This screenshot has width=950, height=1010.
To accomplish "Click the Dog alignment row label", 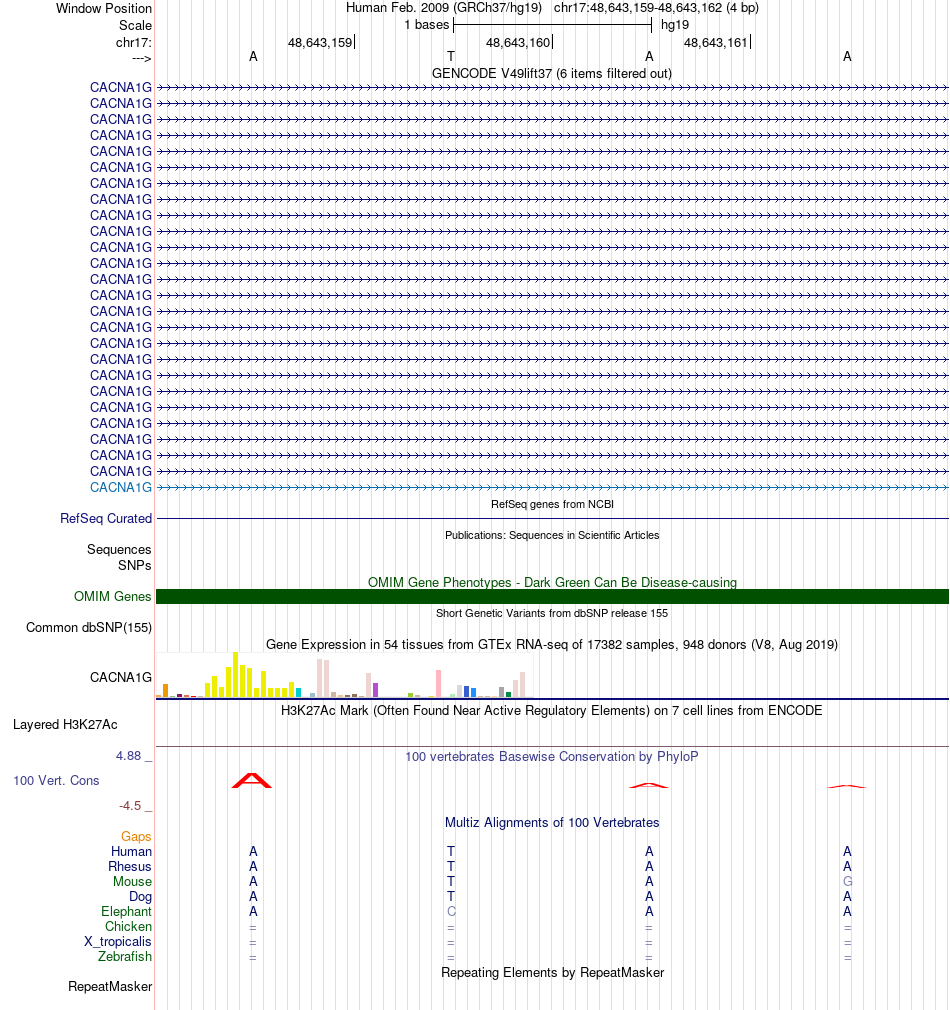I will coord(140,897).
